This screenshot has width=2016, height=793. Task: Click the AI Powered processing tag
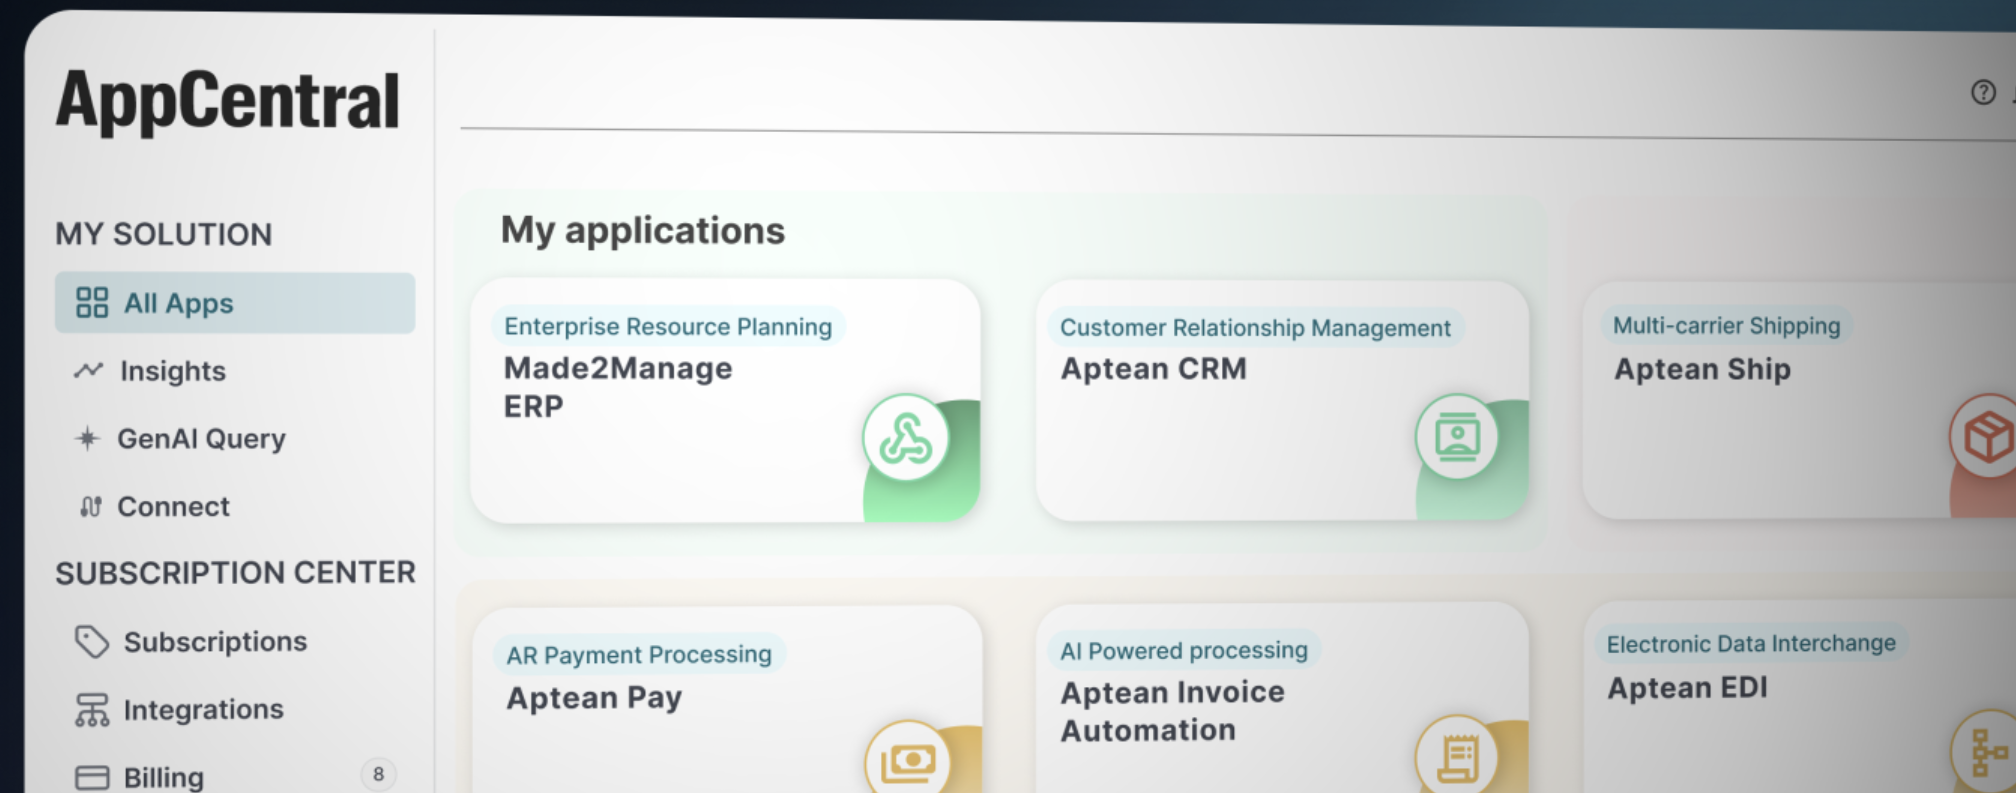[1184, 651]
